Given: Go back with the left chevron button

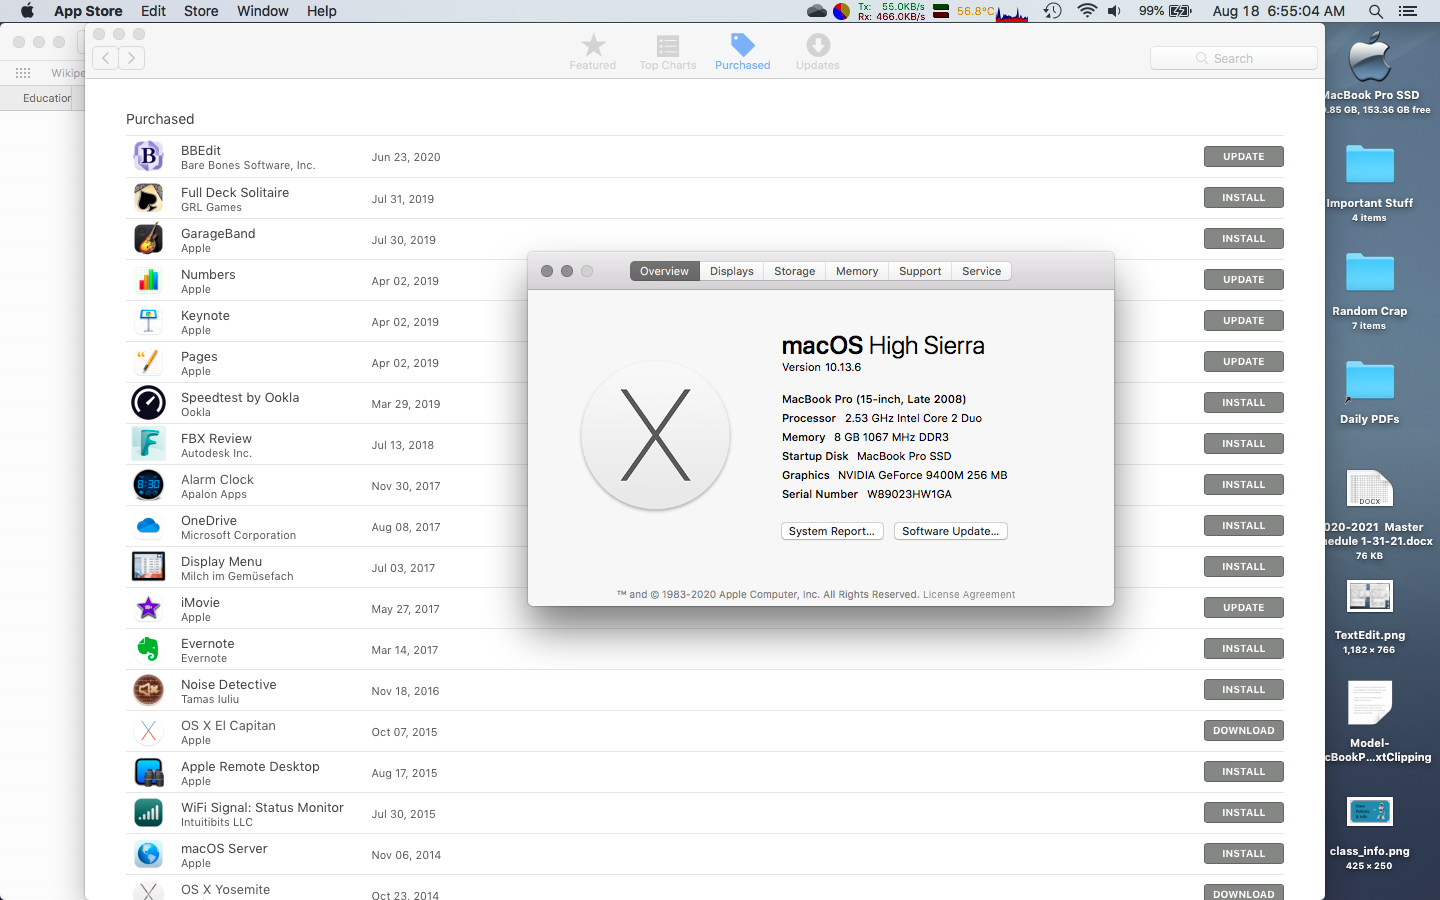Looking at the screenshot, I should tap(105, 58).
